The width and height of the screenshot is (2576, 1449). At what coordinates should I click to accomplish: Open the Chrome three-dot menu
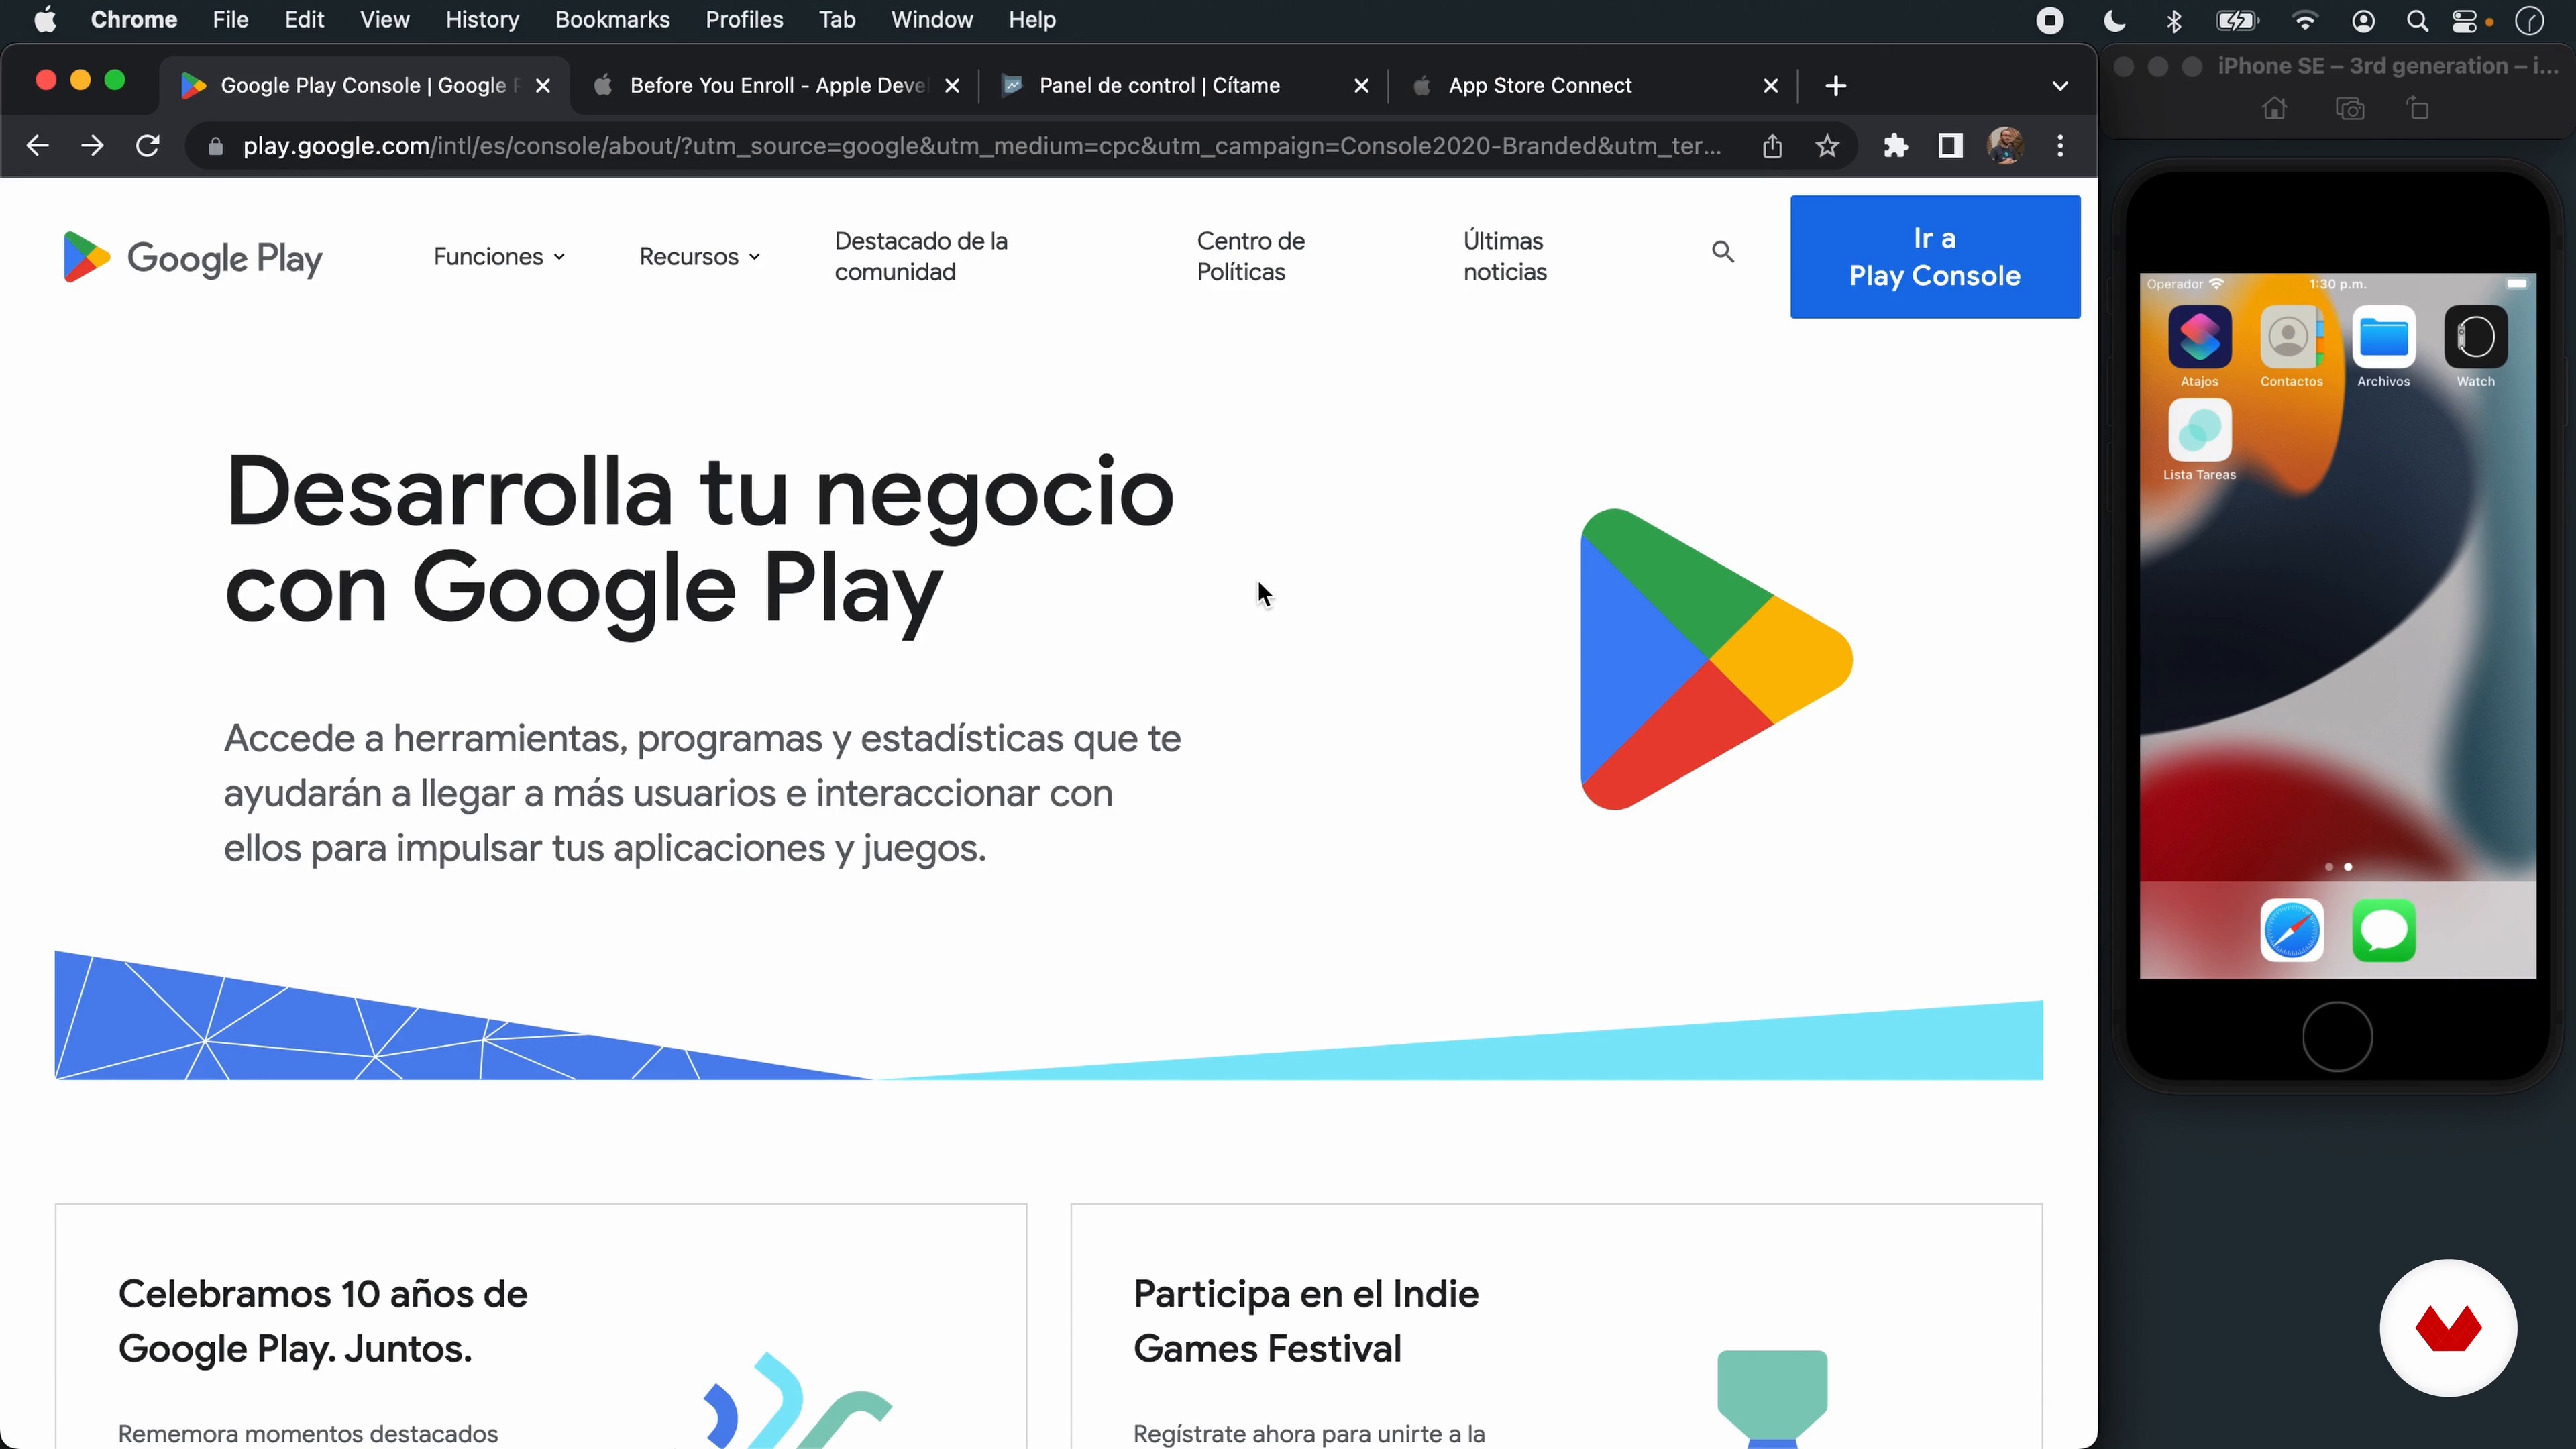click(x=2060, y=146)
